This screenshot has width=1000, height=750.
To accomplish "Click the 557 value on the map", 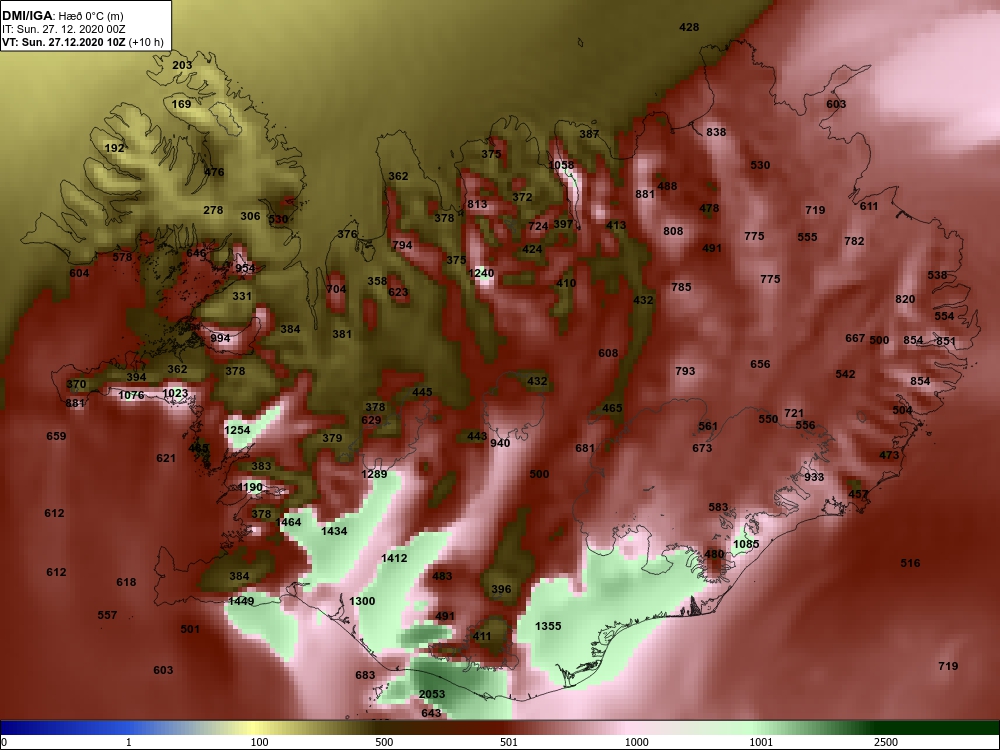I will tap(107, 615).
